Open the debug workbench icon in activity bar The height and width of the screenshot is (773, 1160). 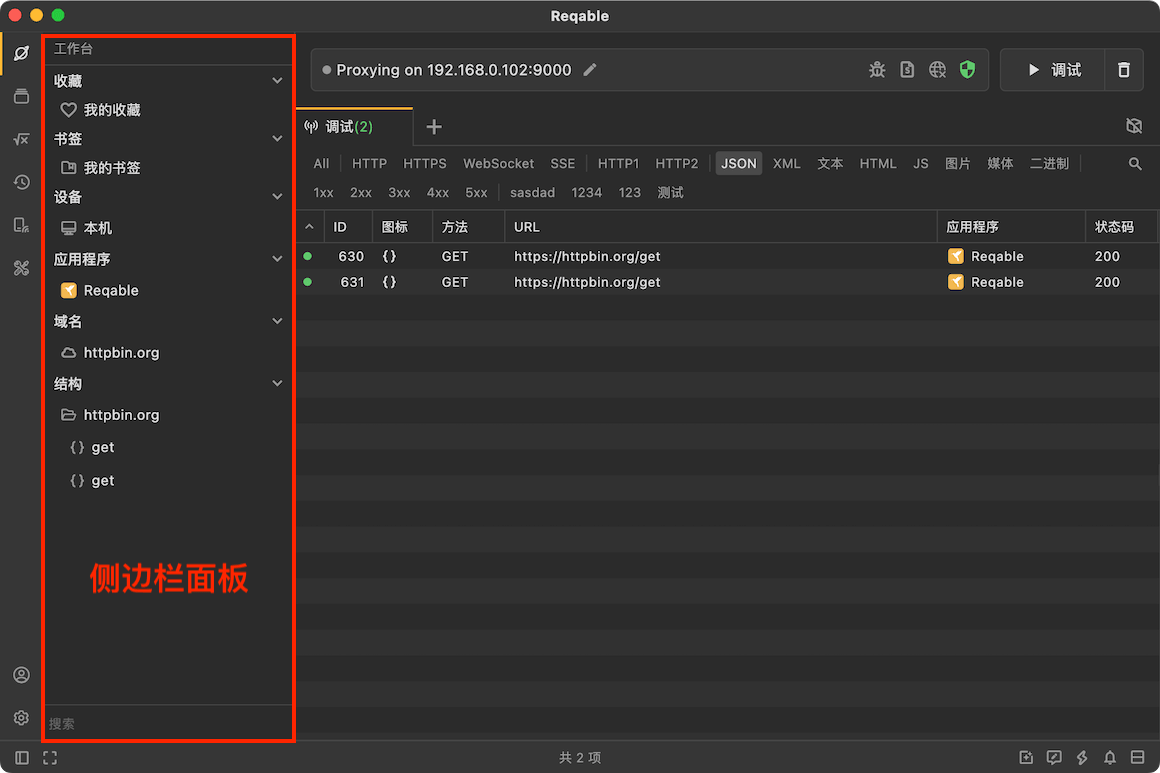(x=21, y=53)
